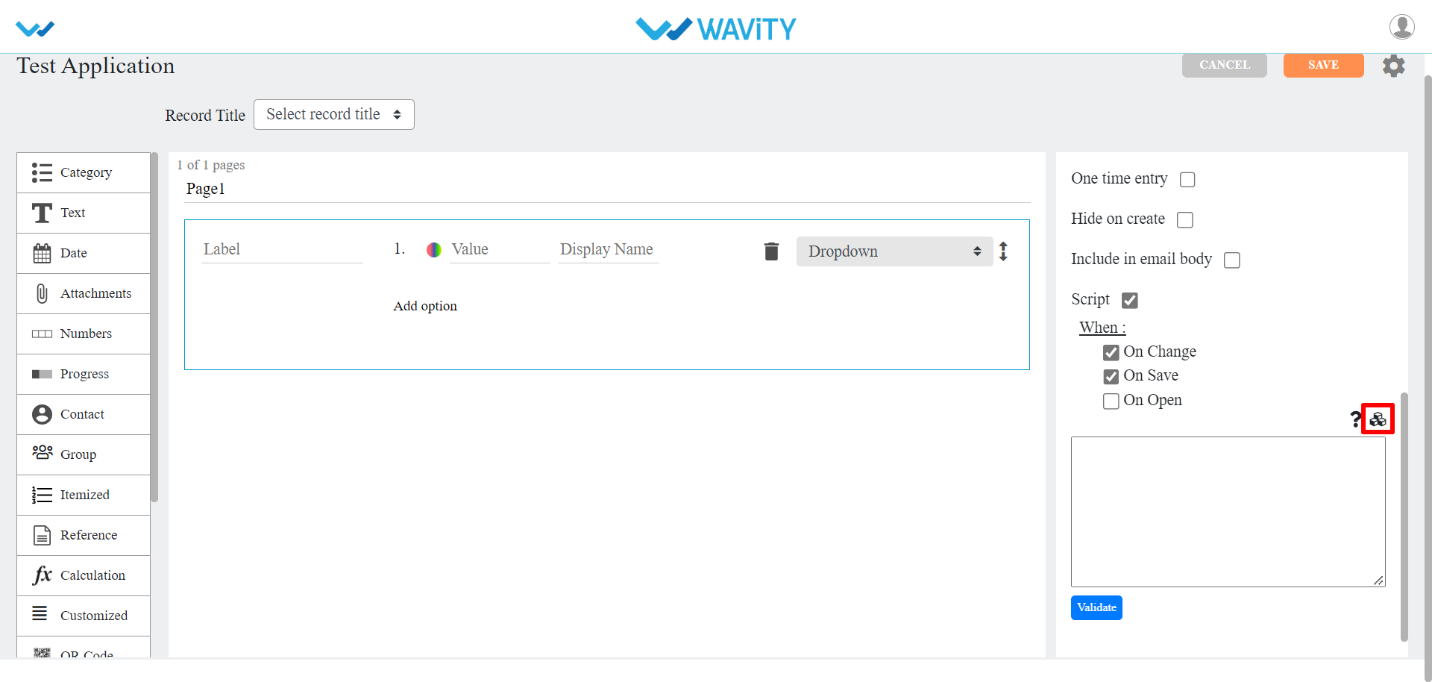Open script help question mark icon

click(1356, 420)
